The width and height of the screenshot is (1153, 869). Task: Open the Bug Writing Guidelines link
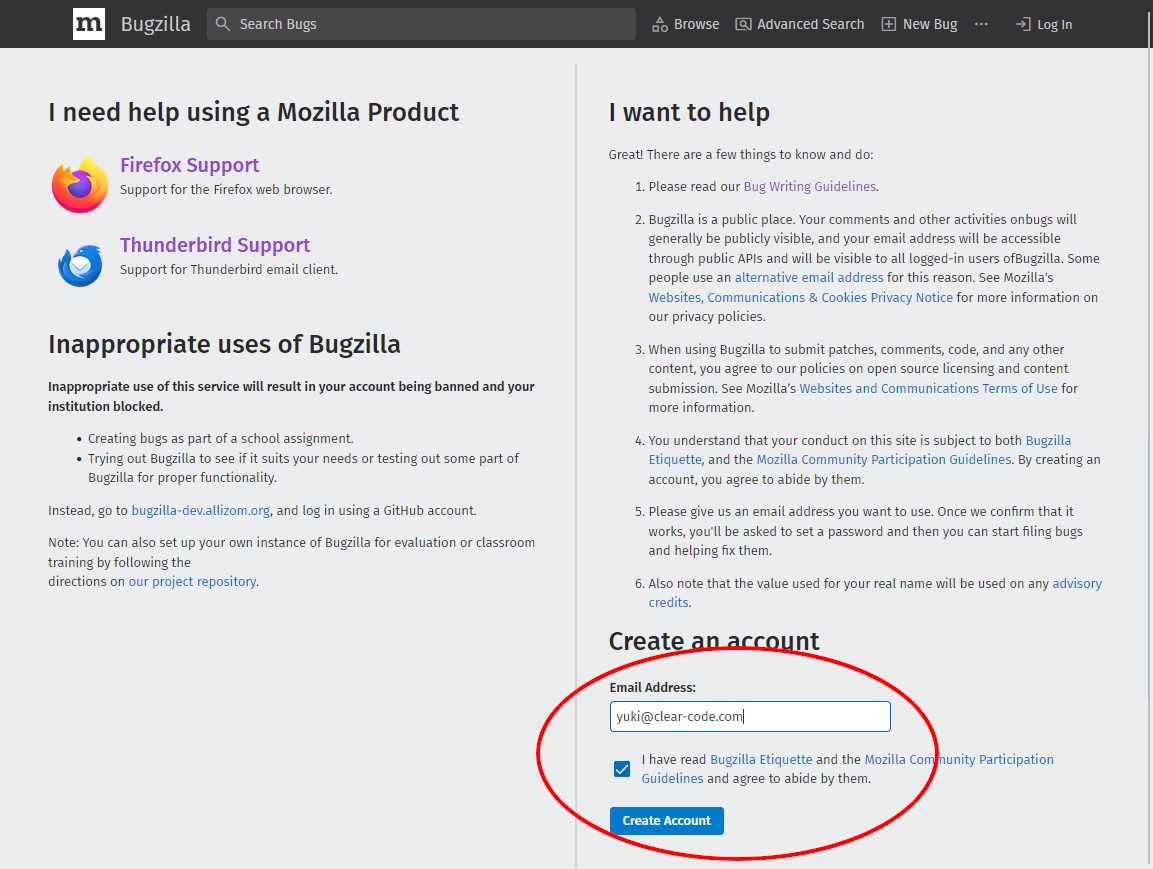[x=809, y=186]
